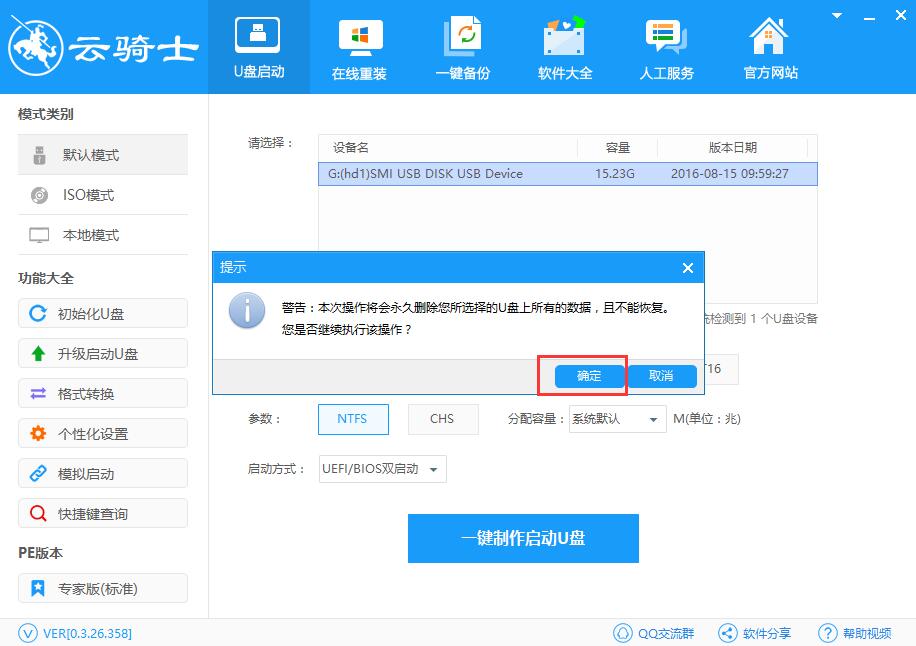916x646 pixels.
Task: Click the USB icon beside 默认模式
Action: coord(39,155)
